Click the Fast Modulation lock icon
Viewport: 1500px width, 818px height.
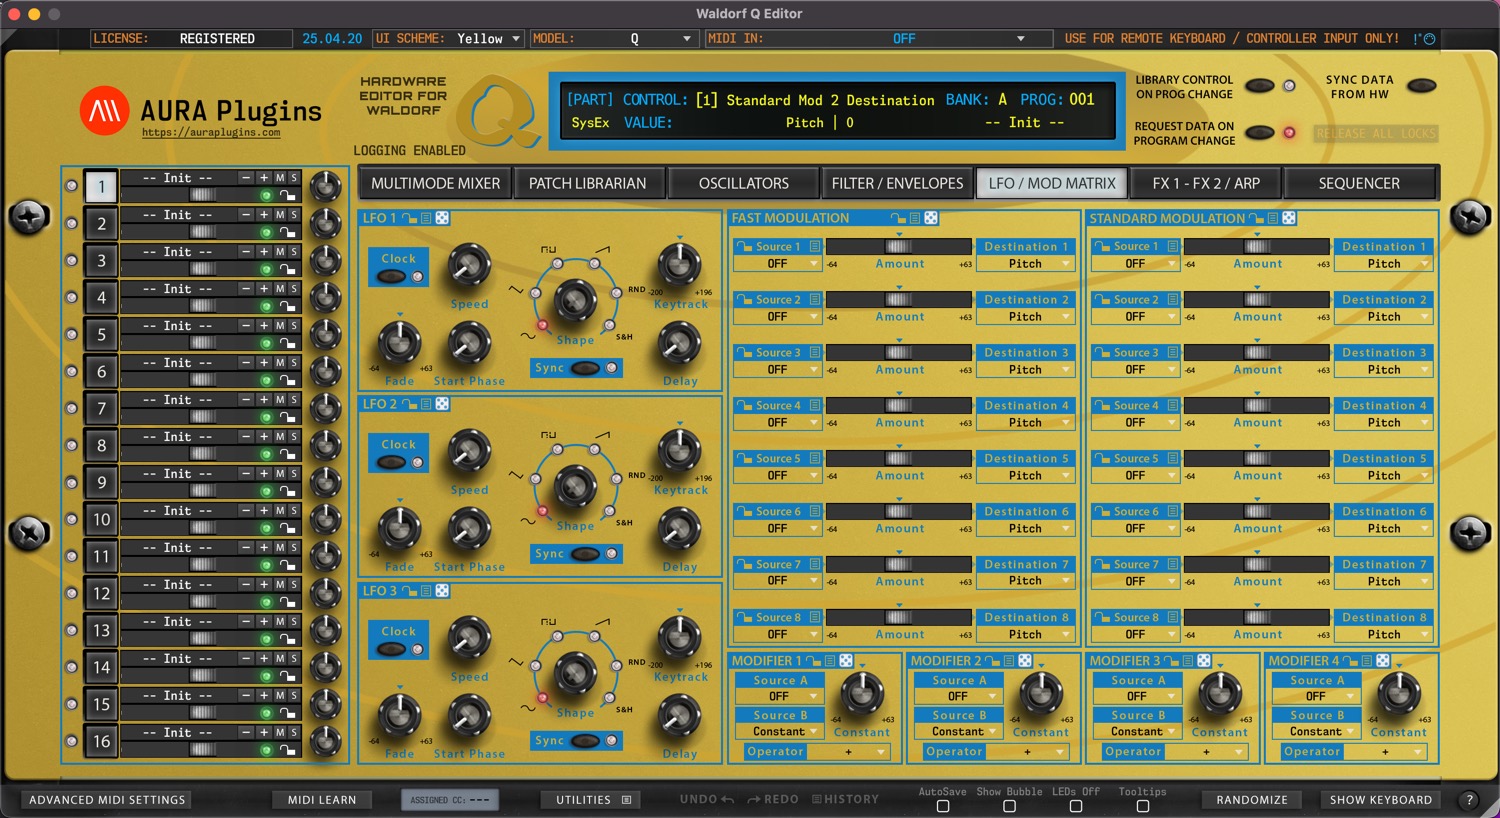[x=898, y=218]
